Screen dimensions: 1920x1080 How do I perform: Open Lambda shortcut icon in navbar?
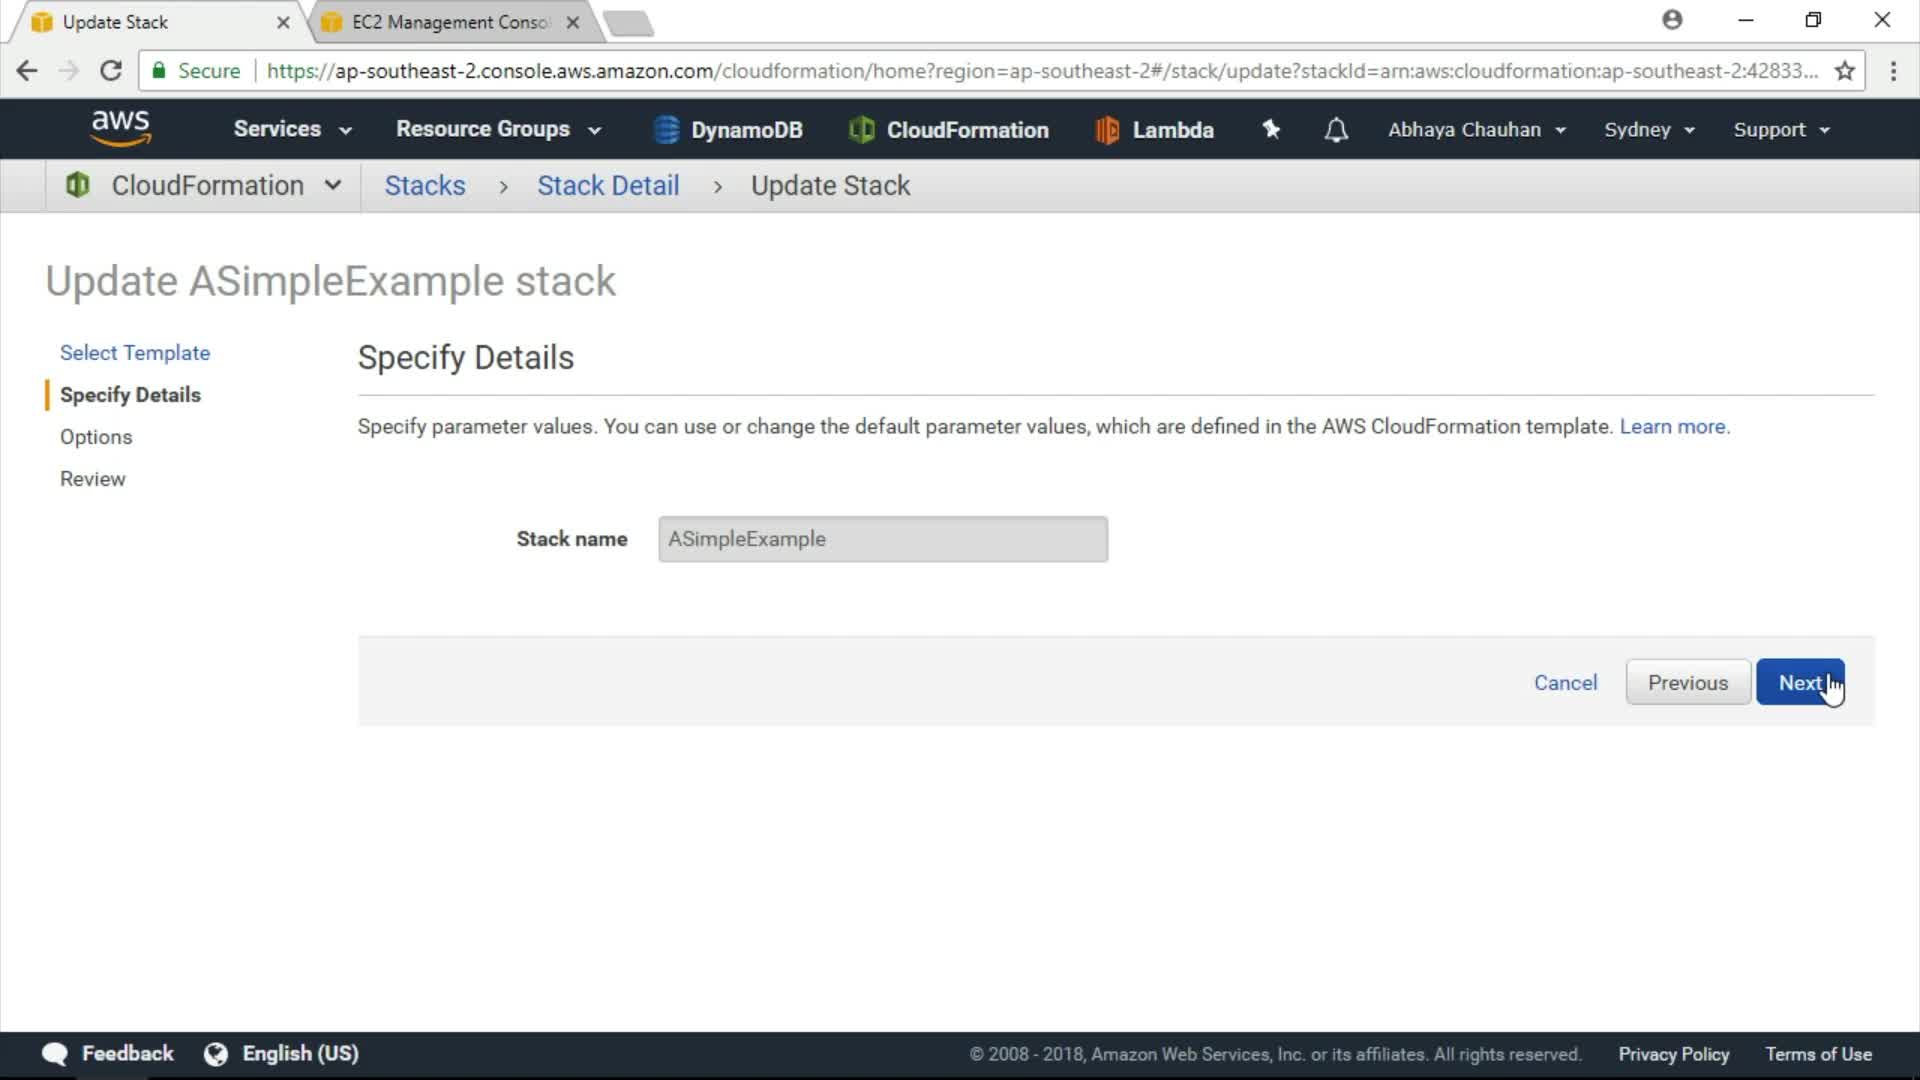click(1107, 130)
